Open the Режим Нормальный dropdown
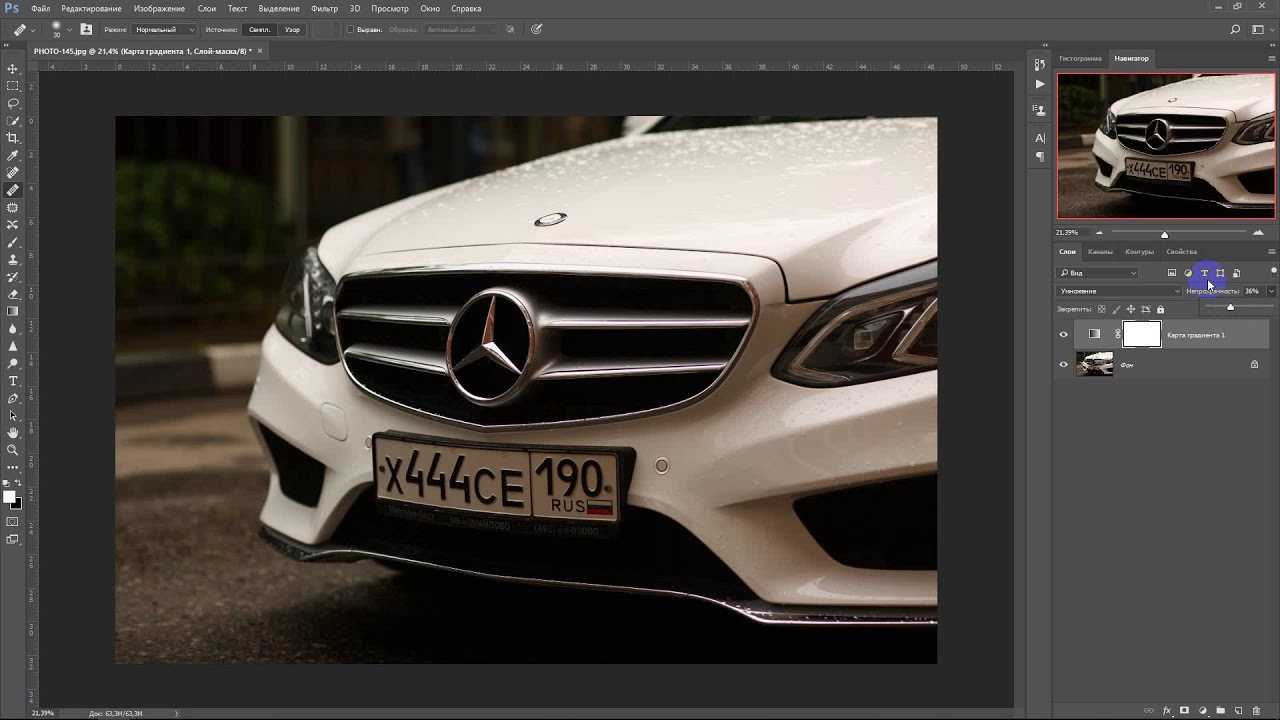This screenshot has width=1280, height=720. [164, 30]
